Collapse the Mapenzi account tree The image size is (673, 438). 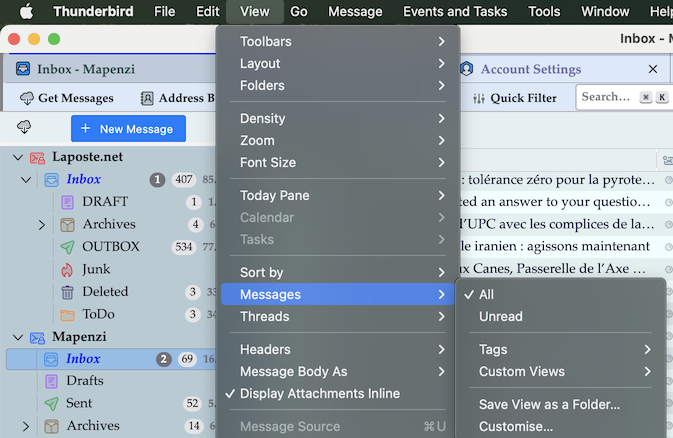(x=18, y=338)
